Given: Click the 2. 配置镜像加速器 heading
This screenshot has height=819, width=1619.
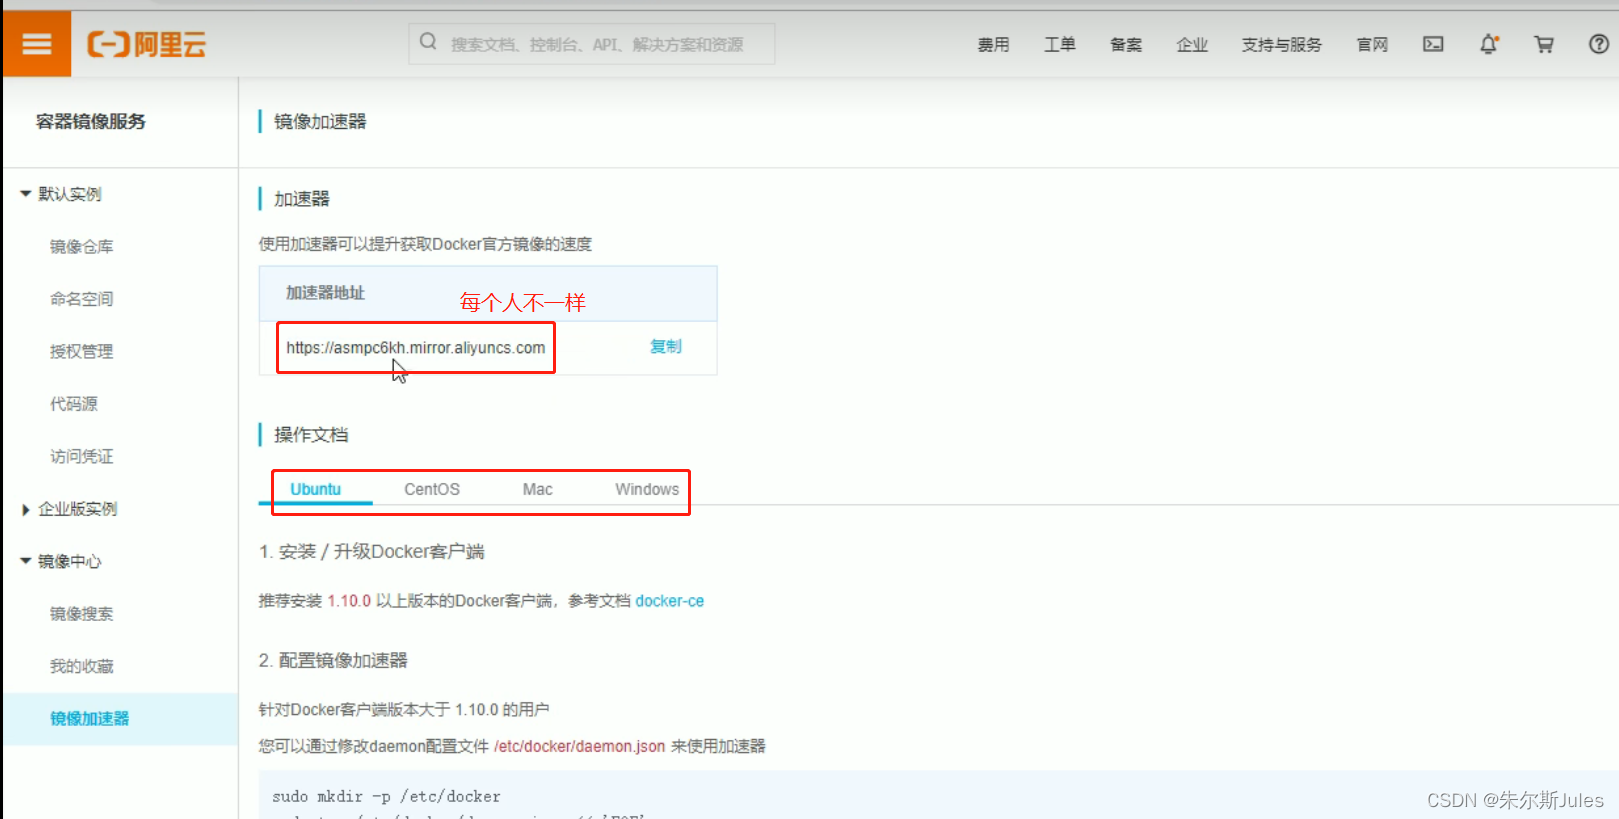Looking at the screenshot, I should pos(333,660).
